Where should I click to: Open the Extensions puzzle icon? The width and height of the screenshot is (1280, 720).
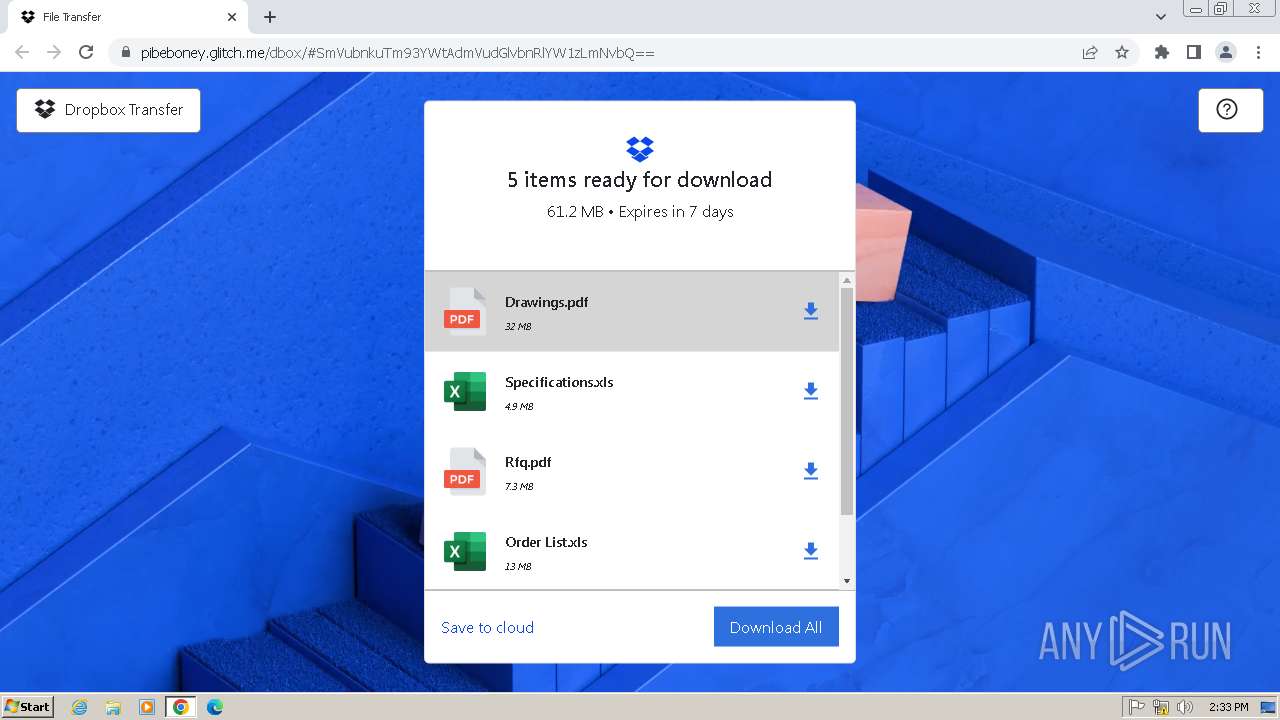pyautogui.click(x=1162, y=52)
